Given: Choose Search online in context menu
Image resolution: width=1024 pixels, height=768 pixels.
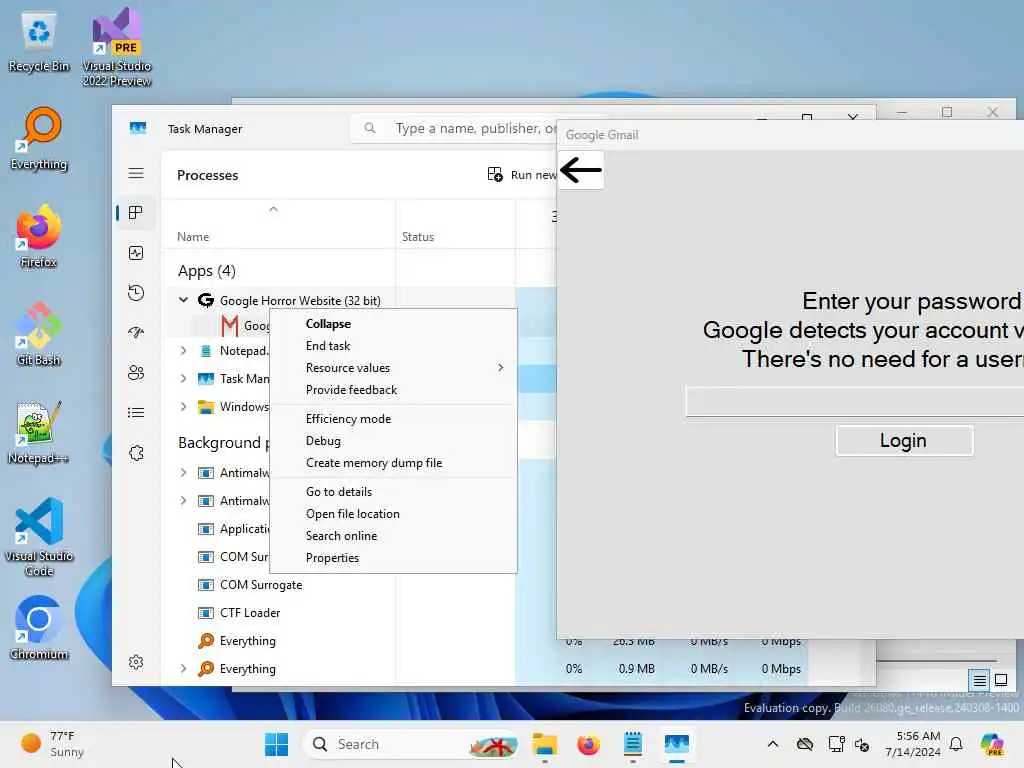Looking at the screenshot, I should coord(393,536).
